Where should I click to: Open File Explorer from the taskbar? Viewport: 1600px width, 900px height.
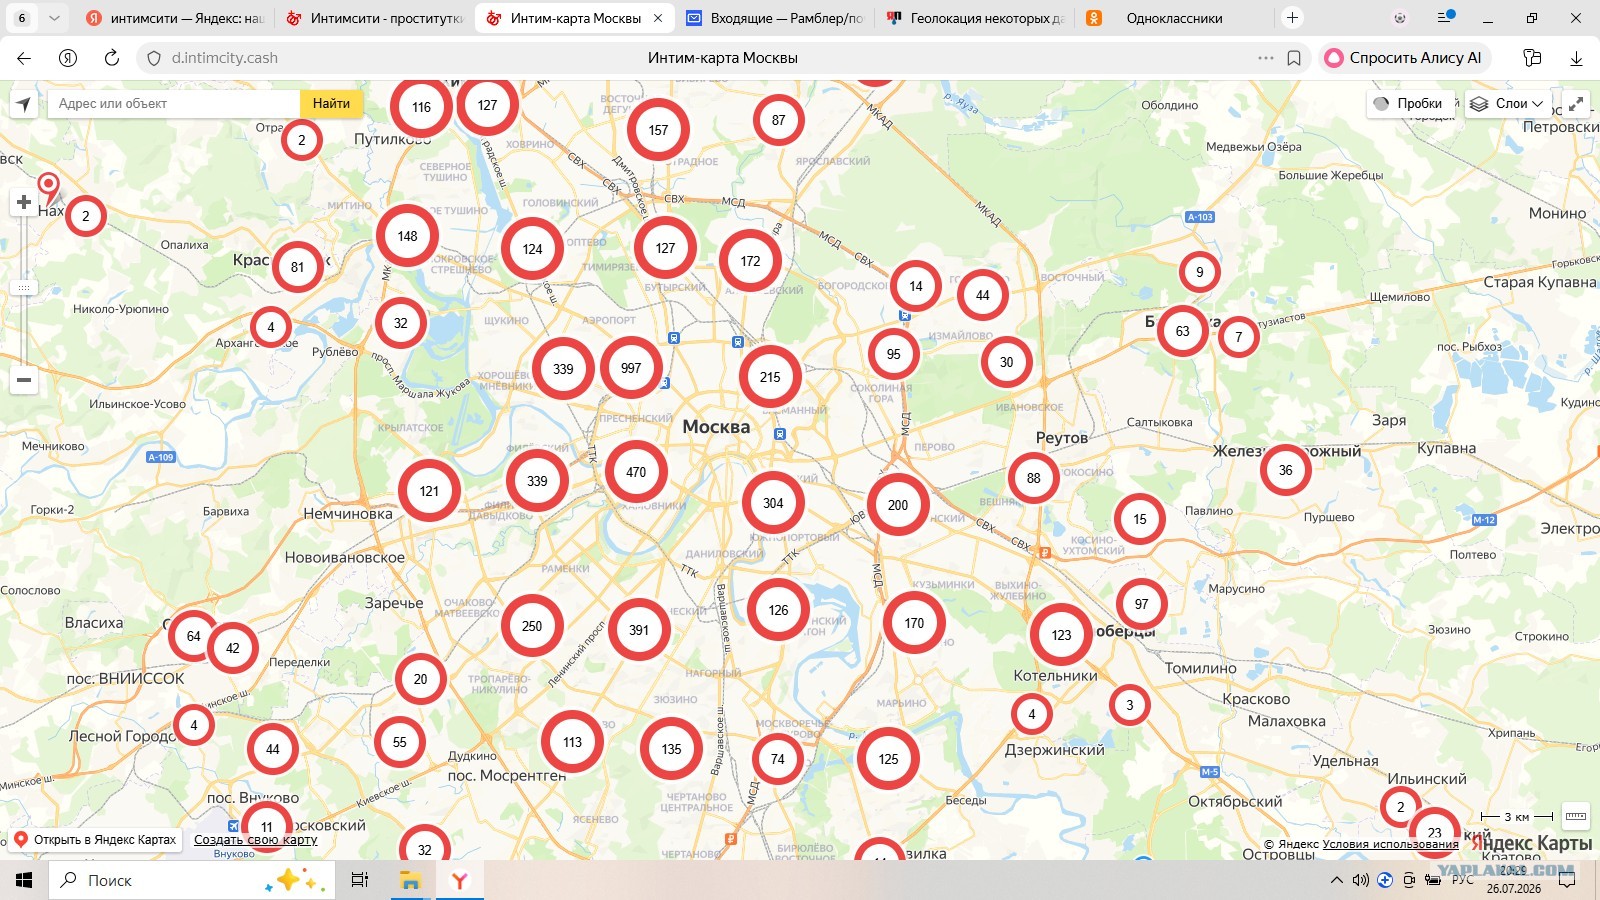(x=410, y=880)
